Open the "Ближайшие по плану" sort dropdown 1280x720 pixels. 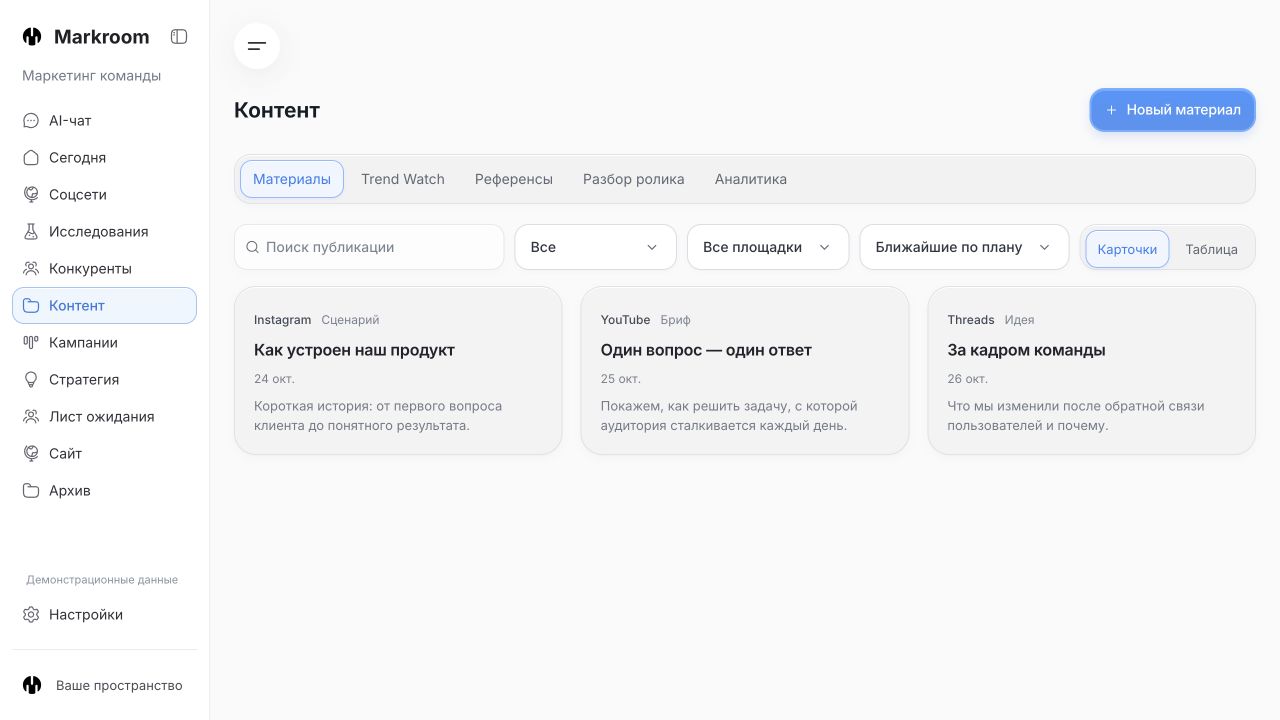coord(964,247)
